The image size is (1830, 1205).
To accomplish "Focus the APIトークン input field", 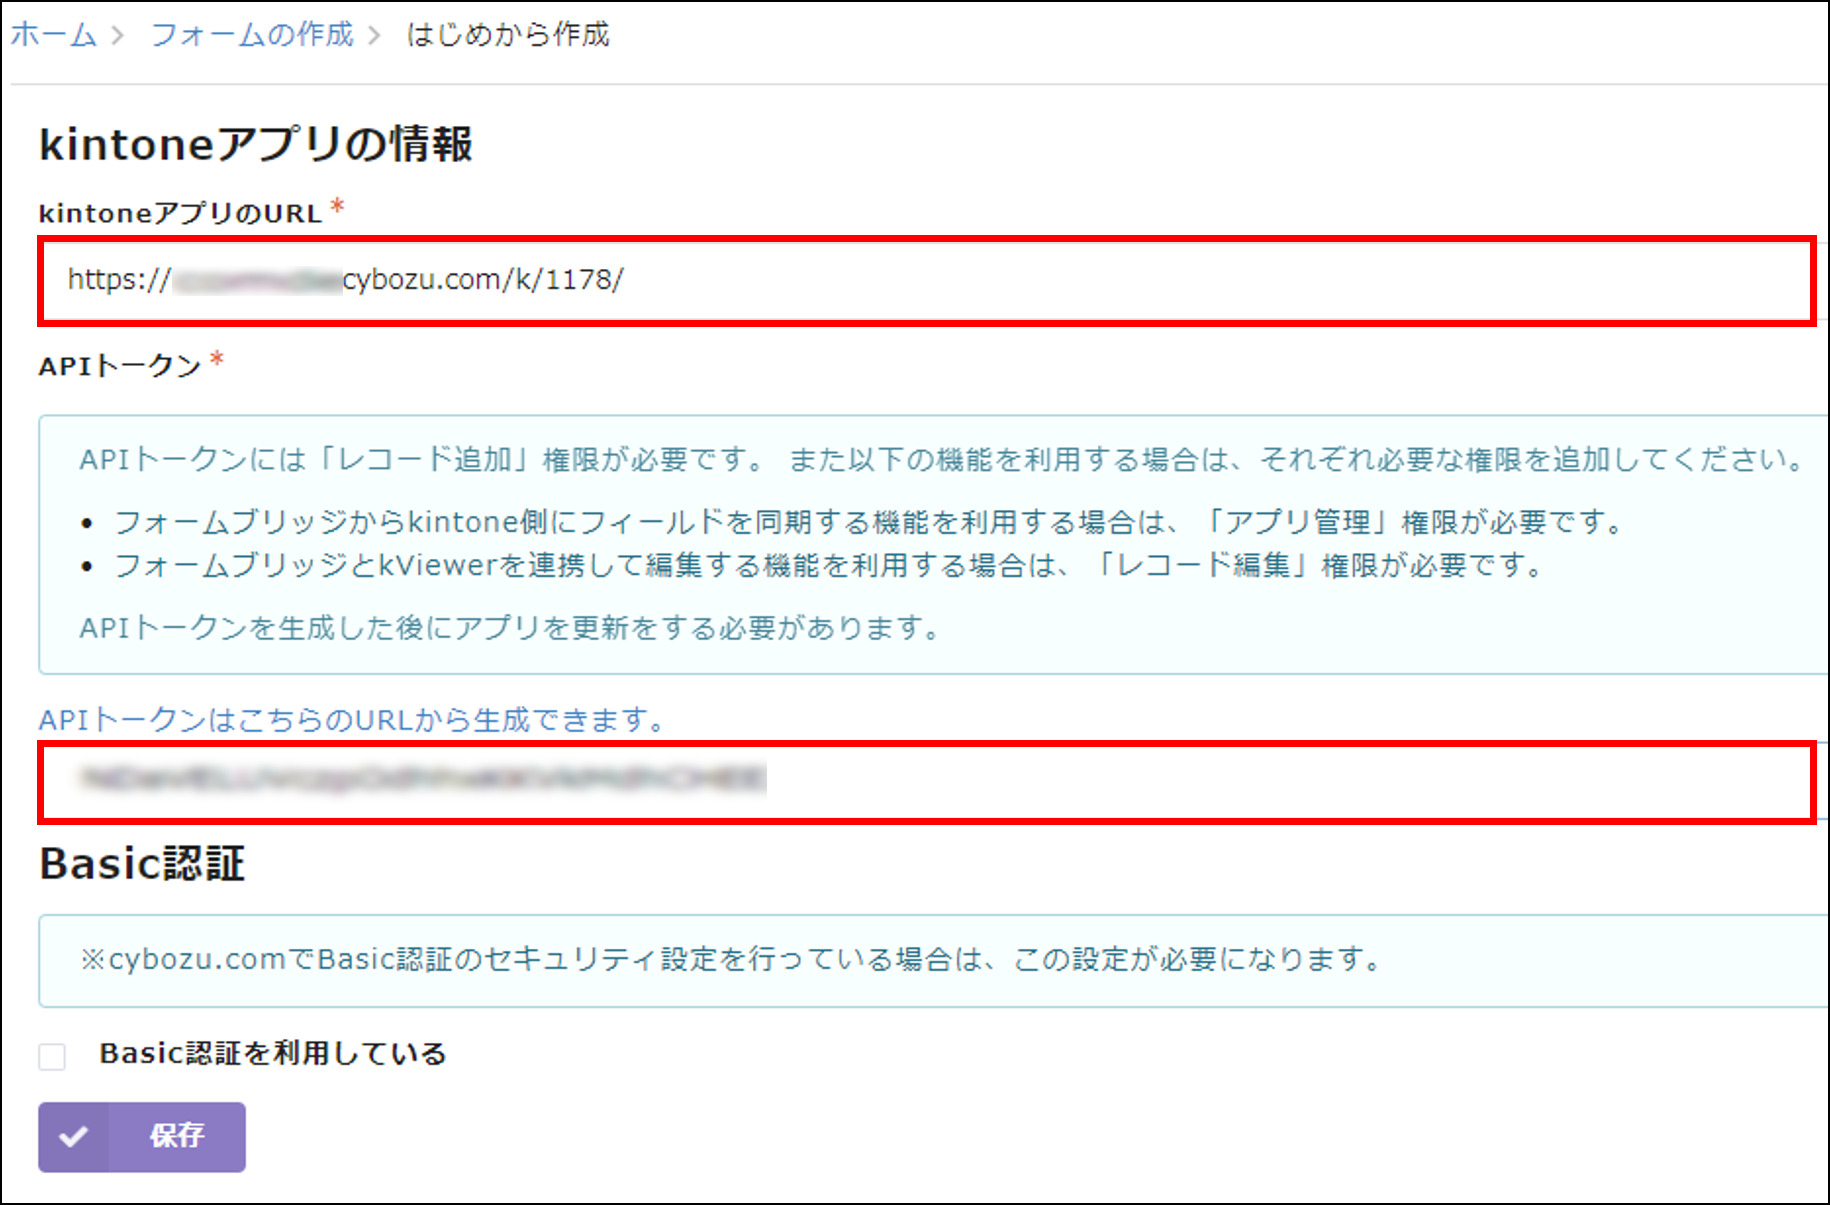I will pyautogui.click(x=927, y=782).
